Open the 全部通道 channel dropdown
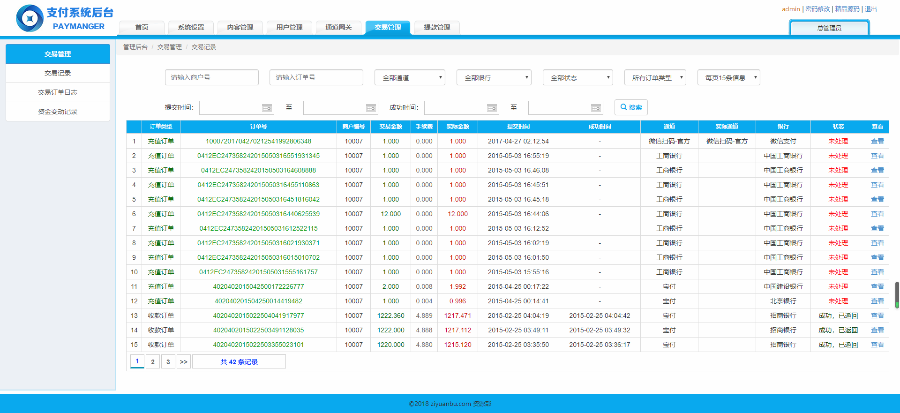Viewport: 900px width, 413px height. 410,77
